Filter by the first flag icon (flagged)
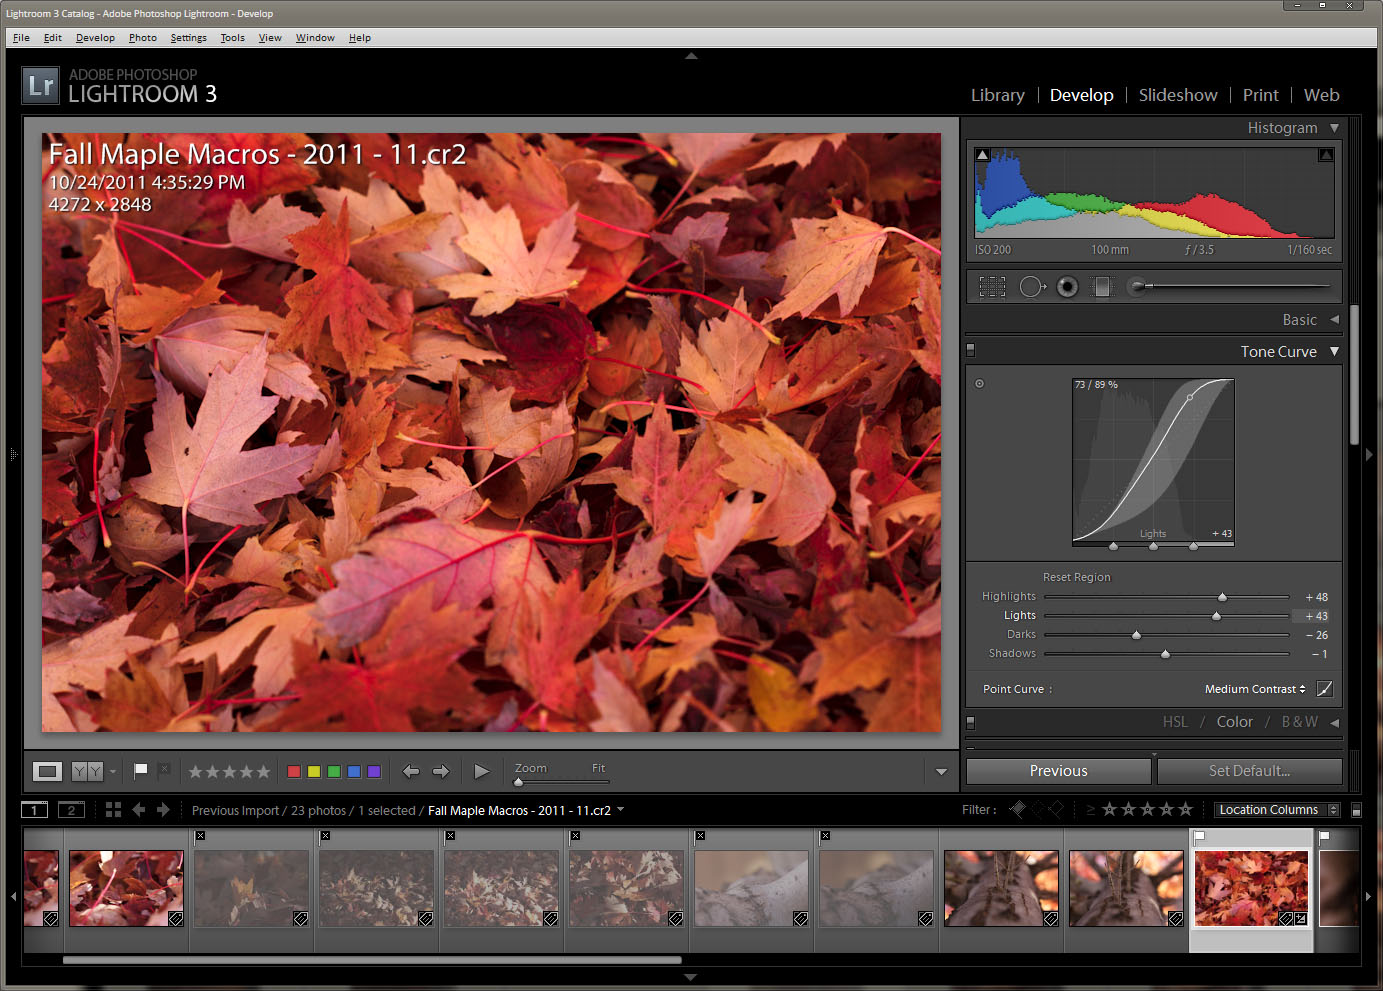 1018,810
